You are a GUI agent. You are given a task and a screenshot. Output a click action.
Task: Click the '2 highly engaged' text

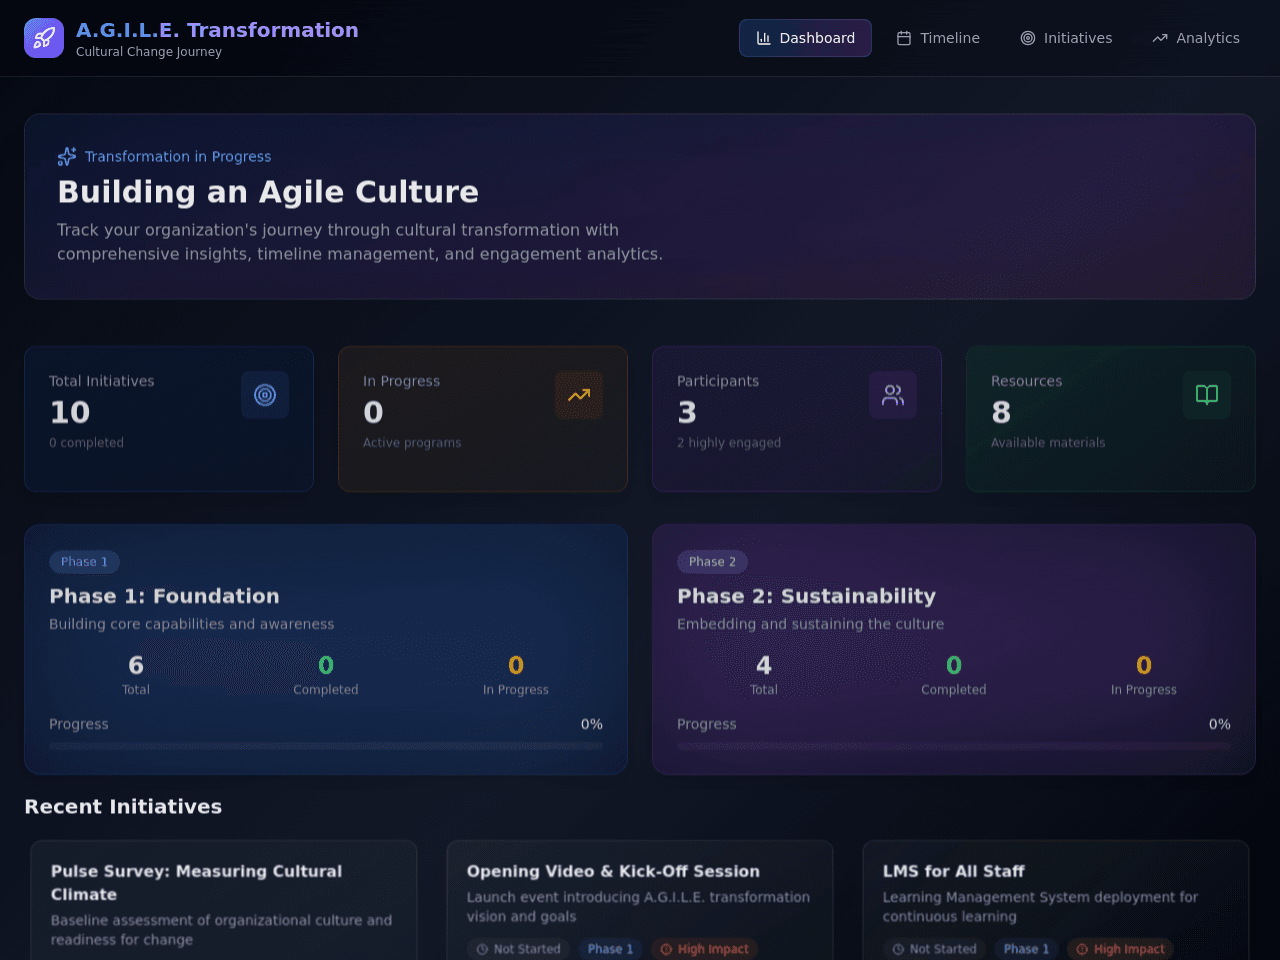coord(729,443)
